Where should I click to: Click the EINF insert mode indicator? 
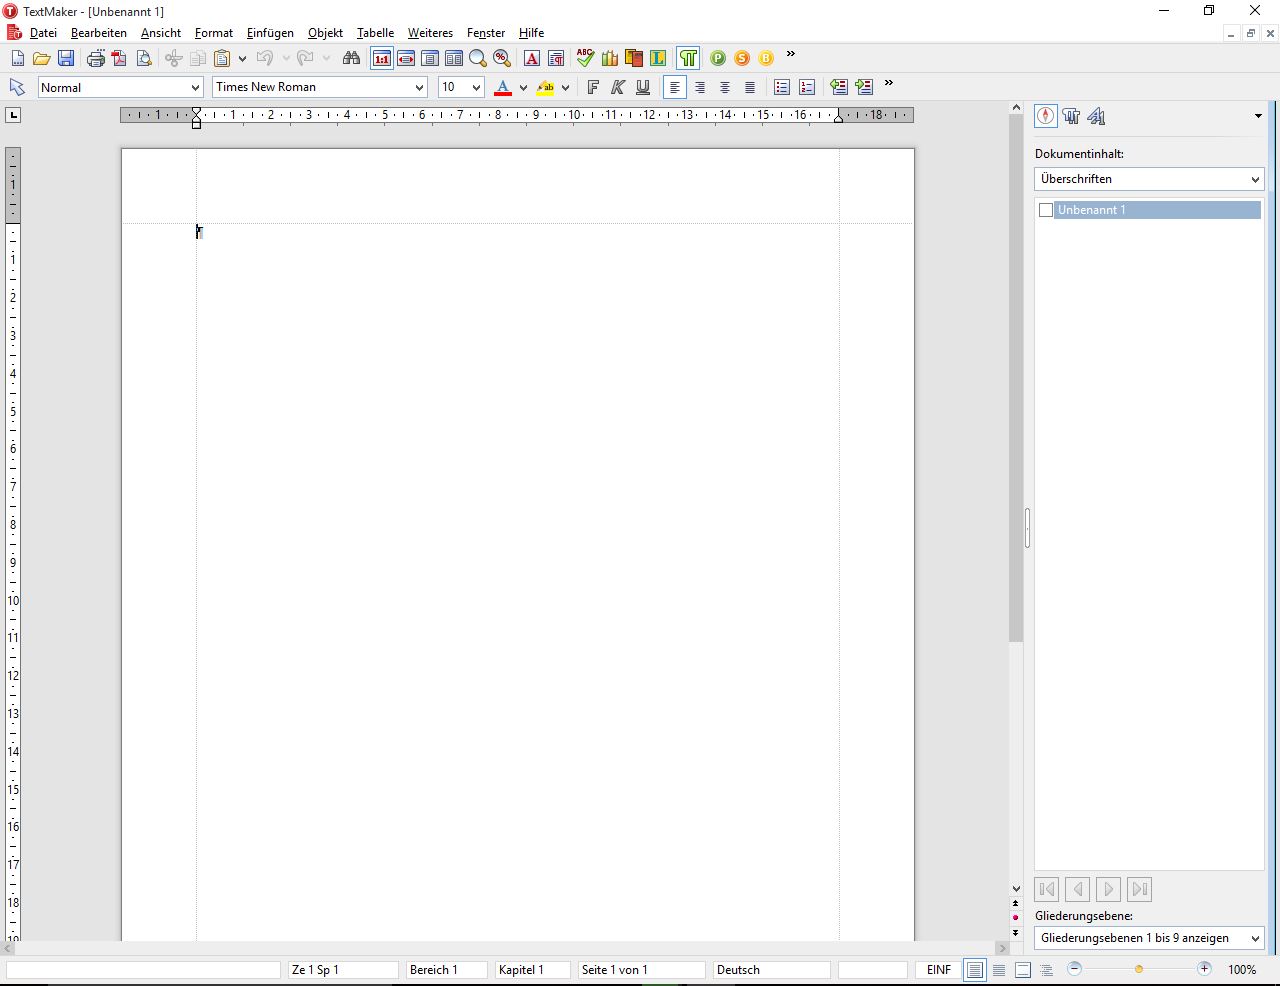(x=938, y=970)
